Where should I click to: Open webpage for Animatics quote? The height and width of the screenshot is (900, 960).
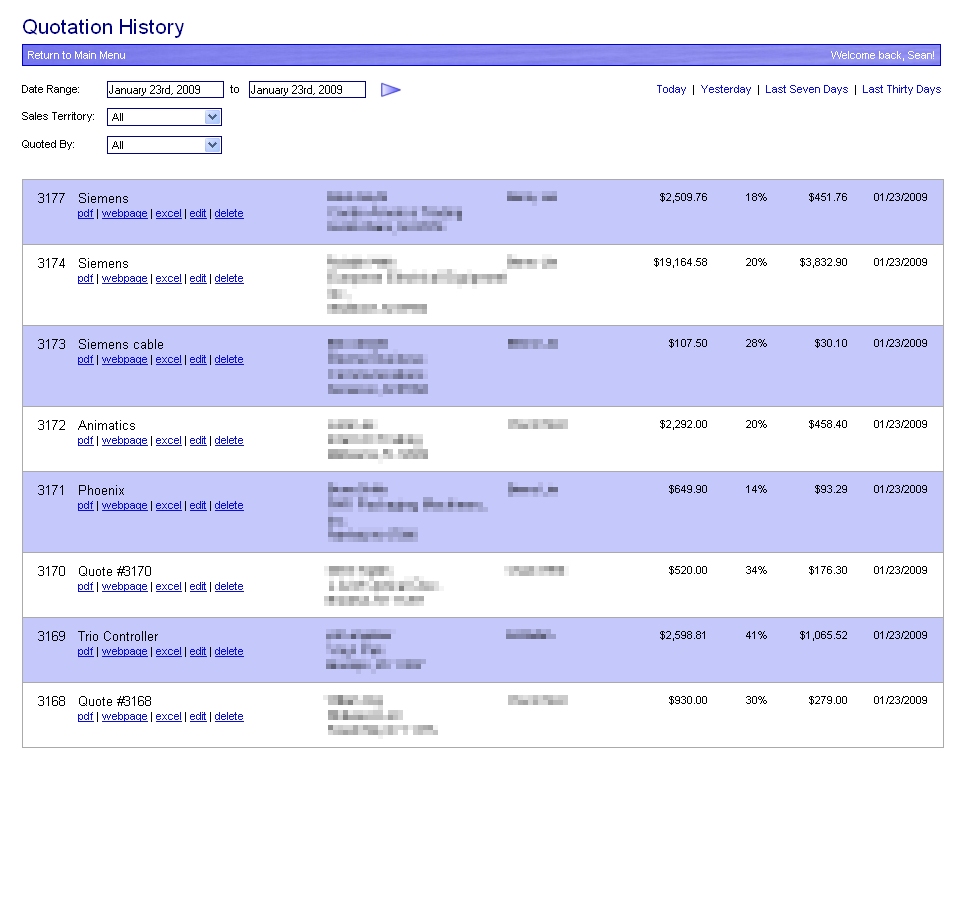(124, 441)
